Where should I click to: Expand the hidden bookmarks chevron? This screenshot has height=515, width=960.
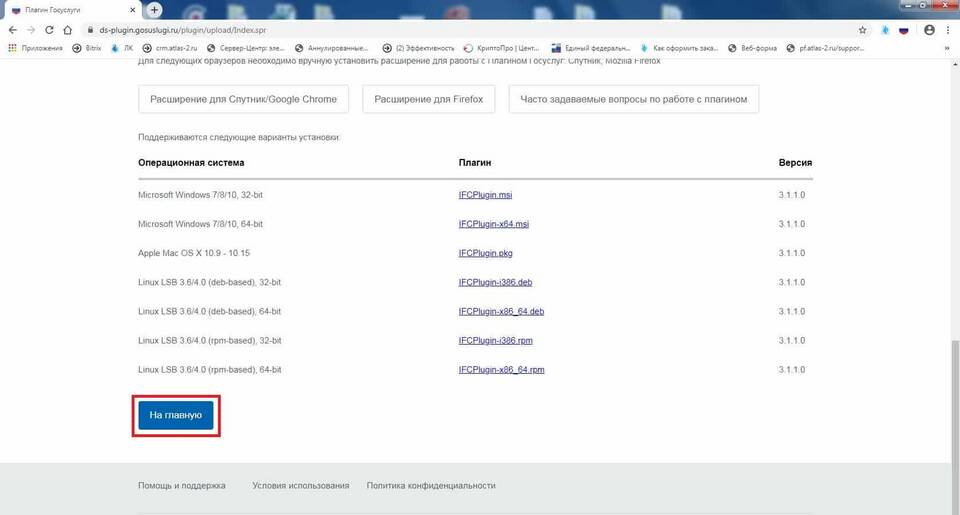[x=947, y=48]
